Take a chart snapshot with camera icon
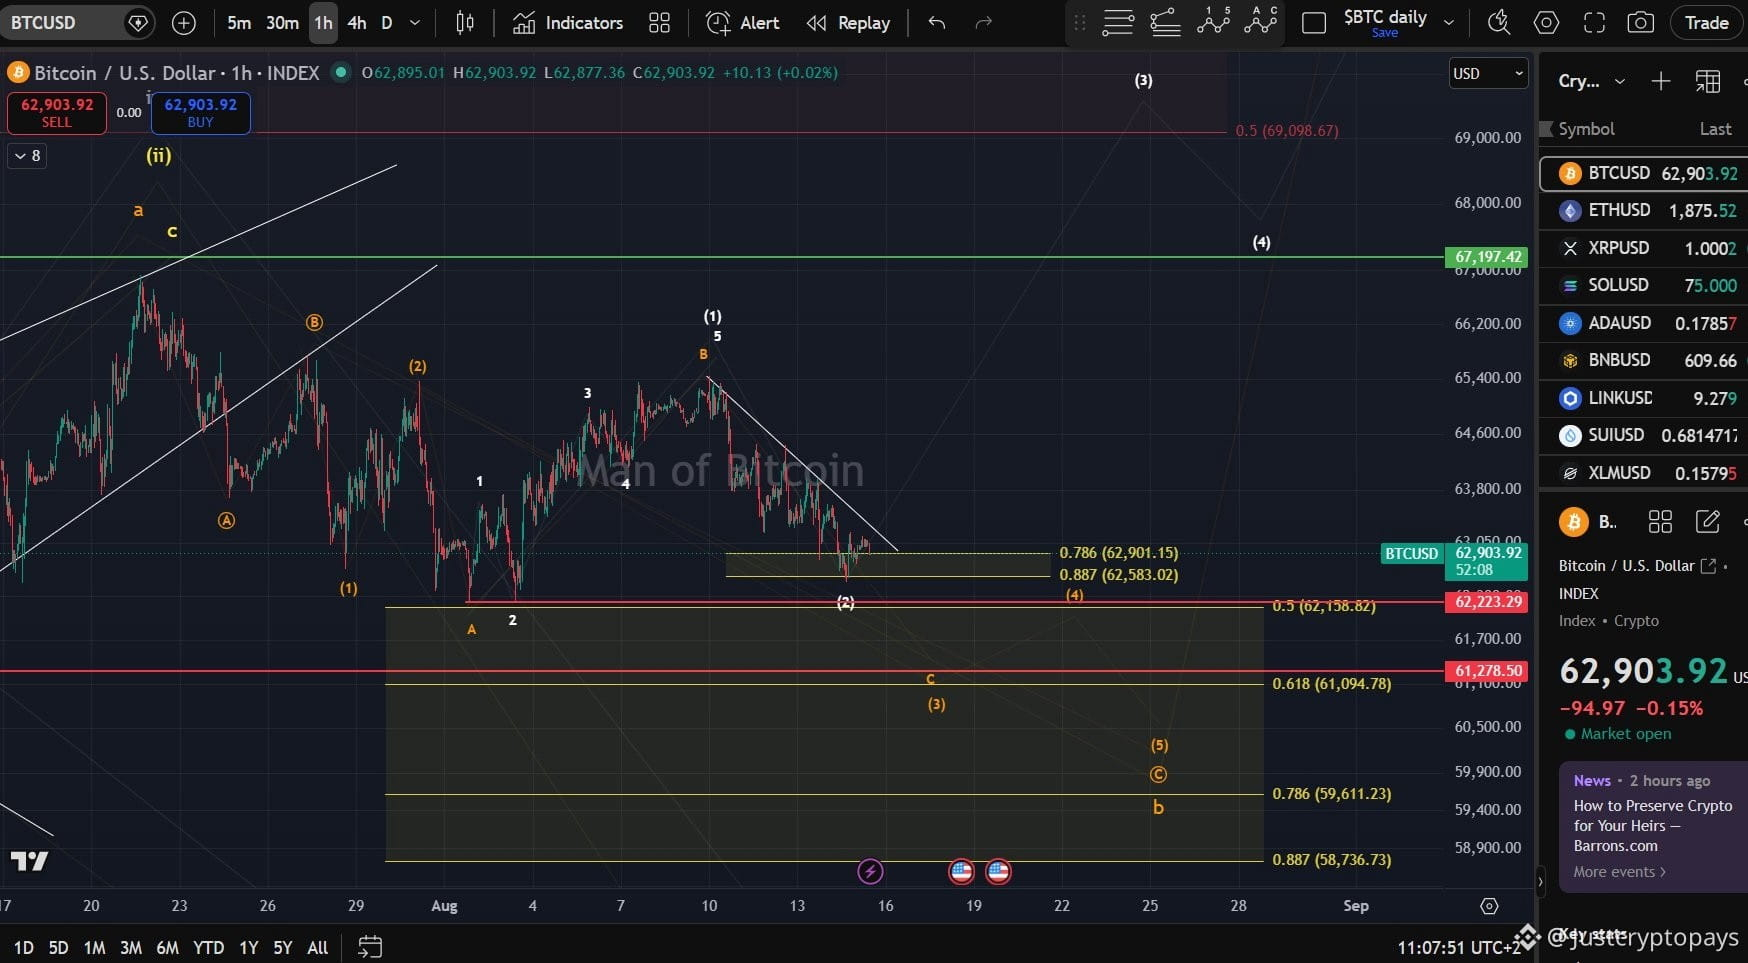The width and height of the screenshot is (1748, 963). (x=1641, y=22)
